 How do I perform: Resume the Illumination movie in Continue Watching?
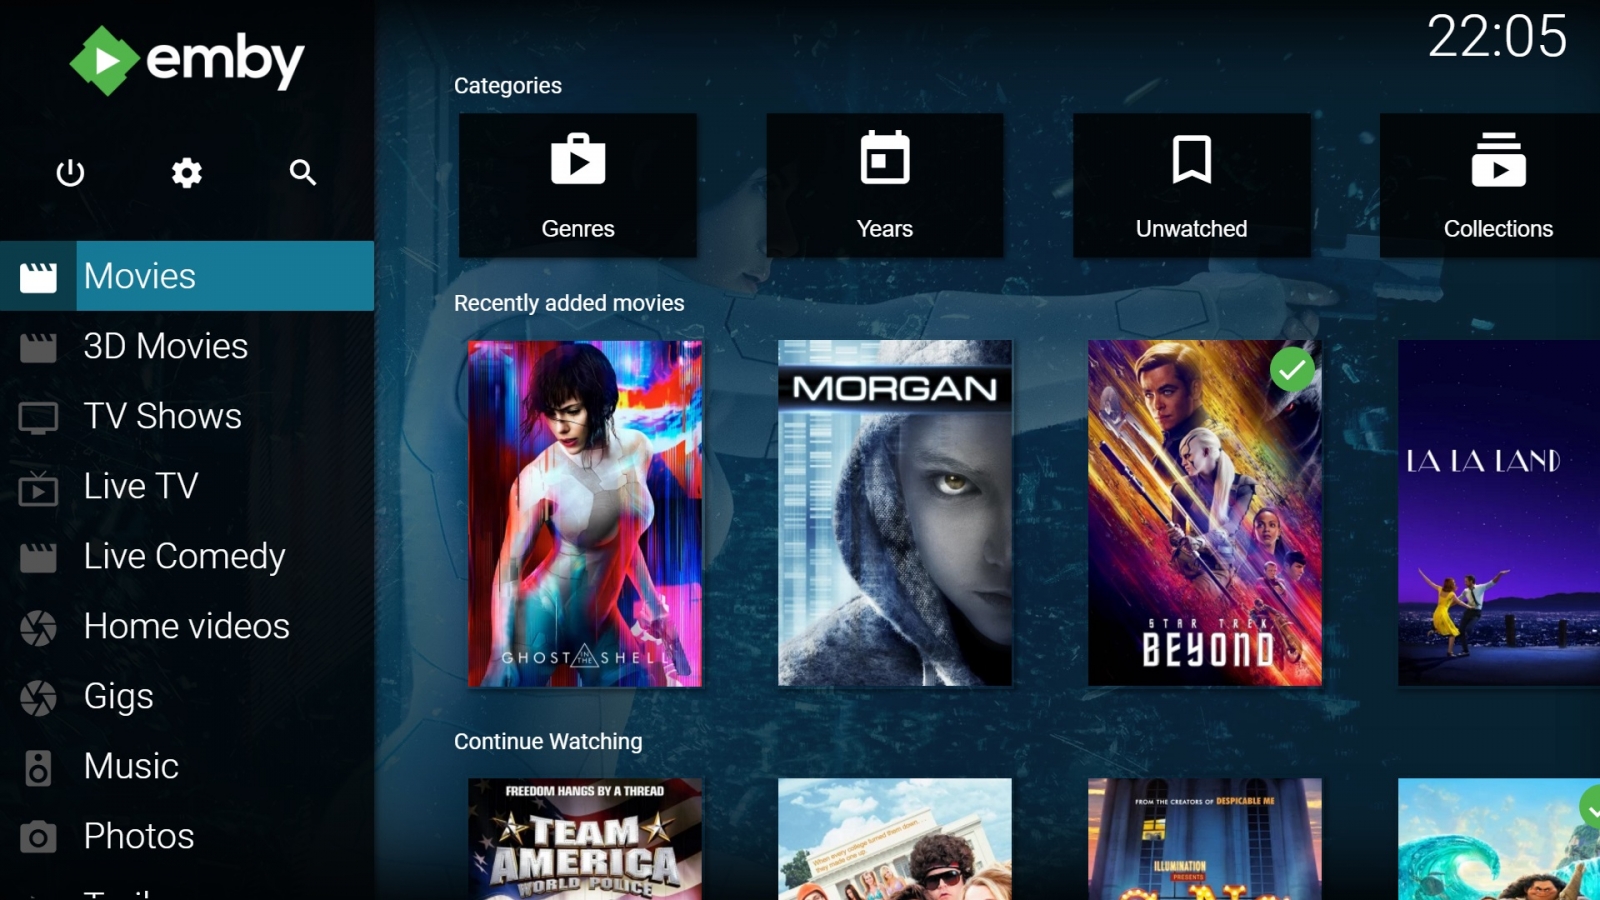[1205, 839]
